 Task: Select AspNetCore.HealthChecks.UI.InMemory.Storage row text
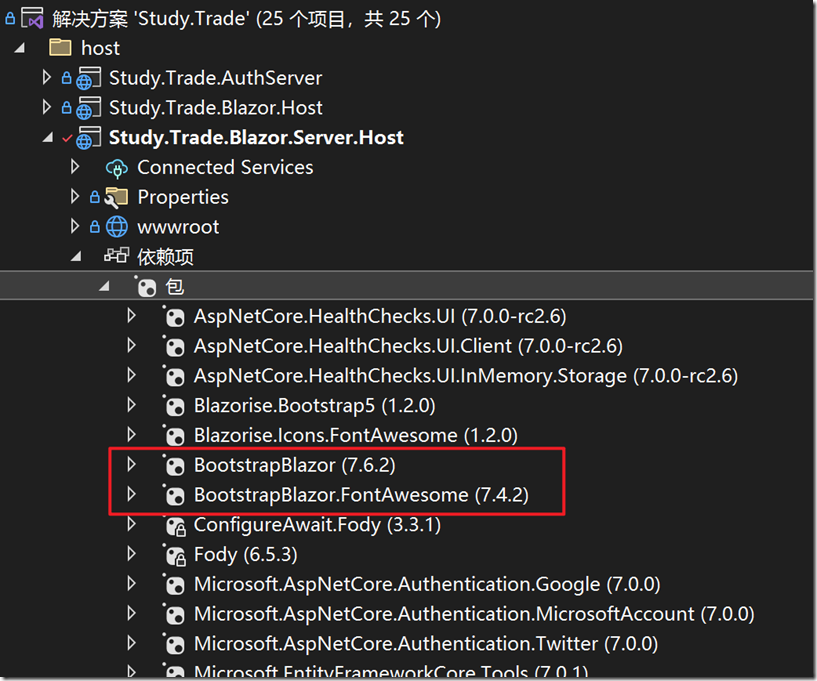point(466,376)
